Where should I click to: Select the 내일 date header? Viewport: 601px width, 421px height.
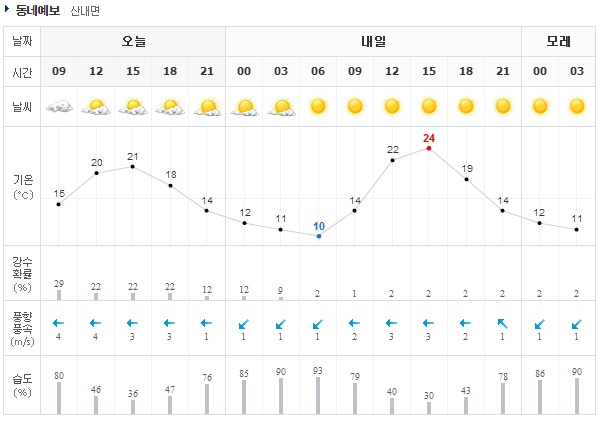373,42
